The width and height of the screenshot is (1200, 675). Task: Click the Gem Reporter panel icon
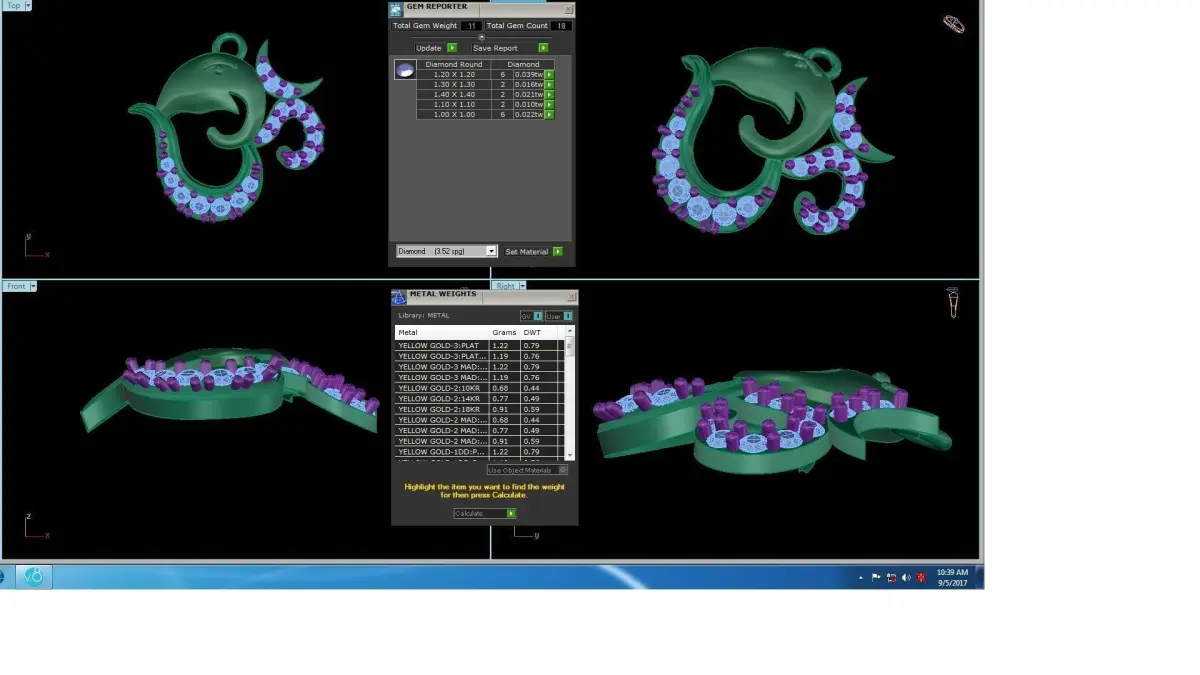click(x=396, y=9)
